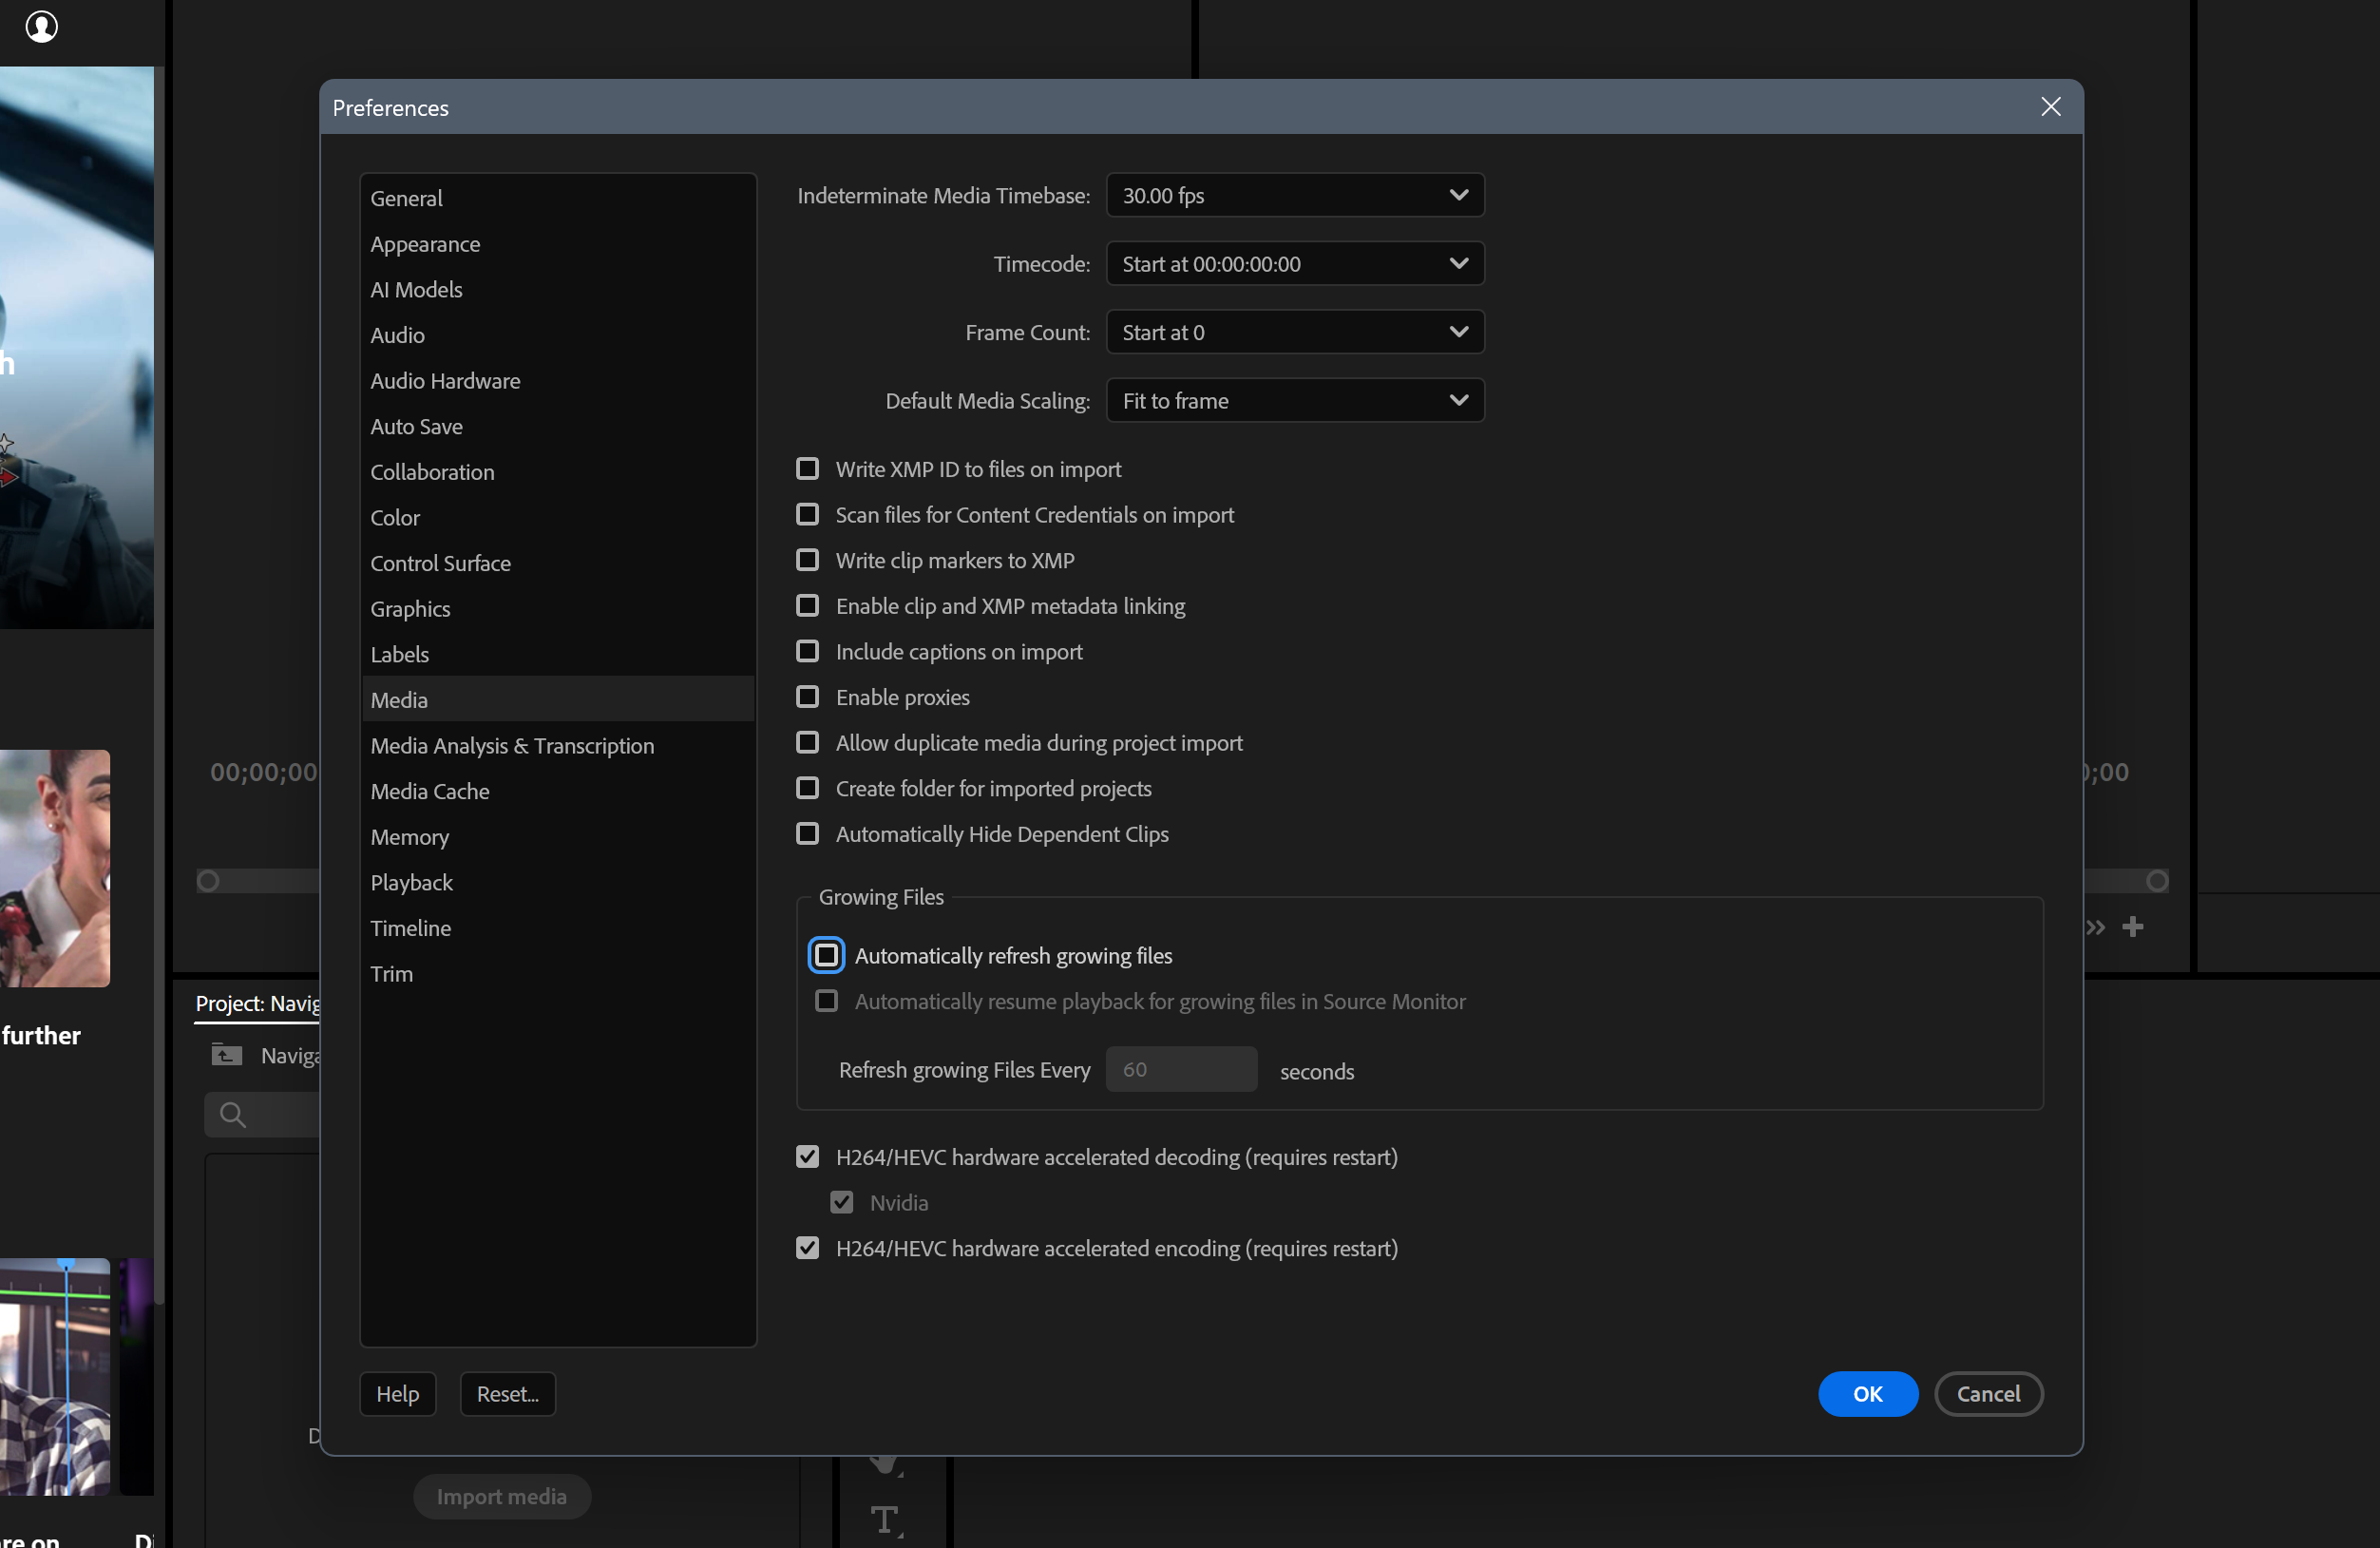Select Control Surface preferences

point(558,563)
